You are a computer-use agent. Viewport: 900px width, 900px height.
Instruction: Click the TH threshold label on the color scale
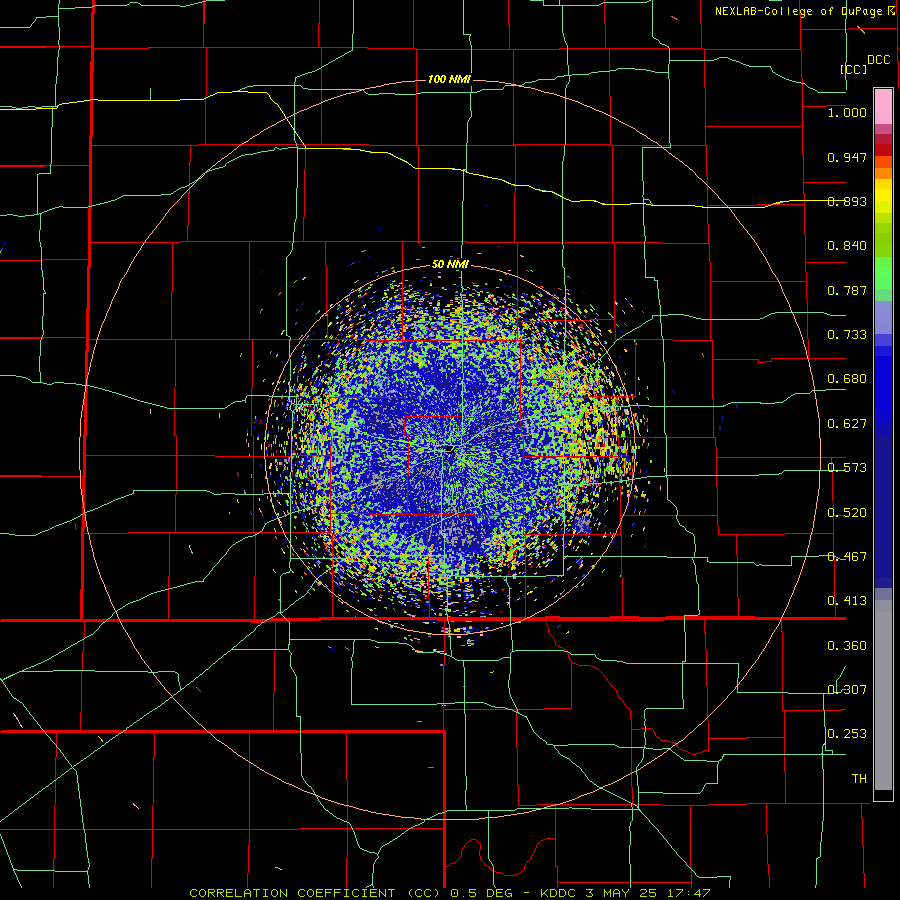coord(859,779)
